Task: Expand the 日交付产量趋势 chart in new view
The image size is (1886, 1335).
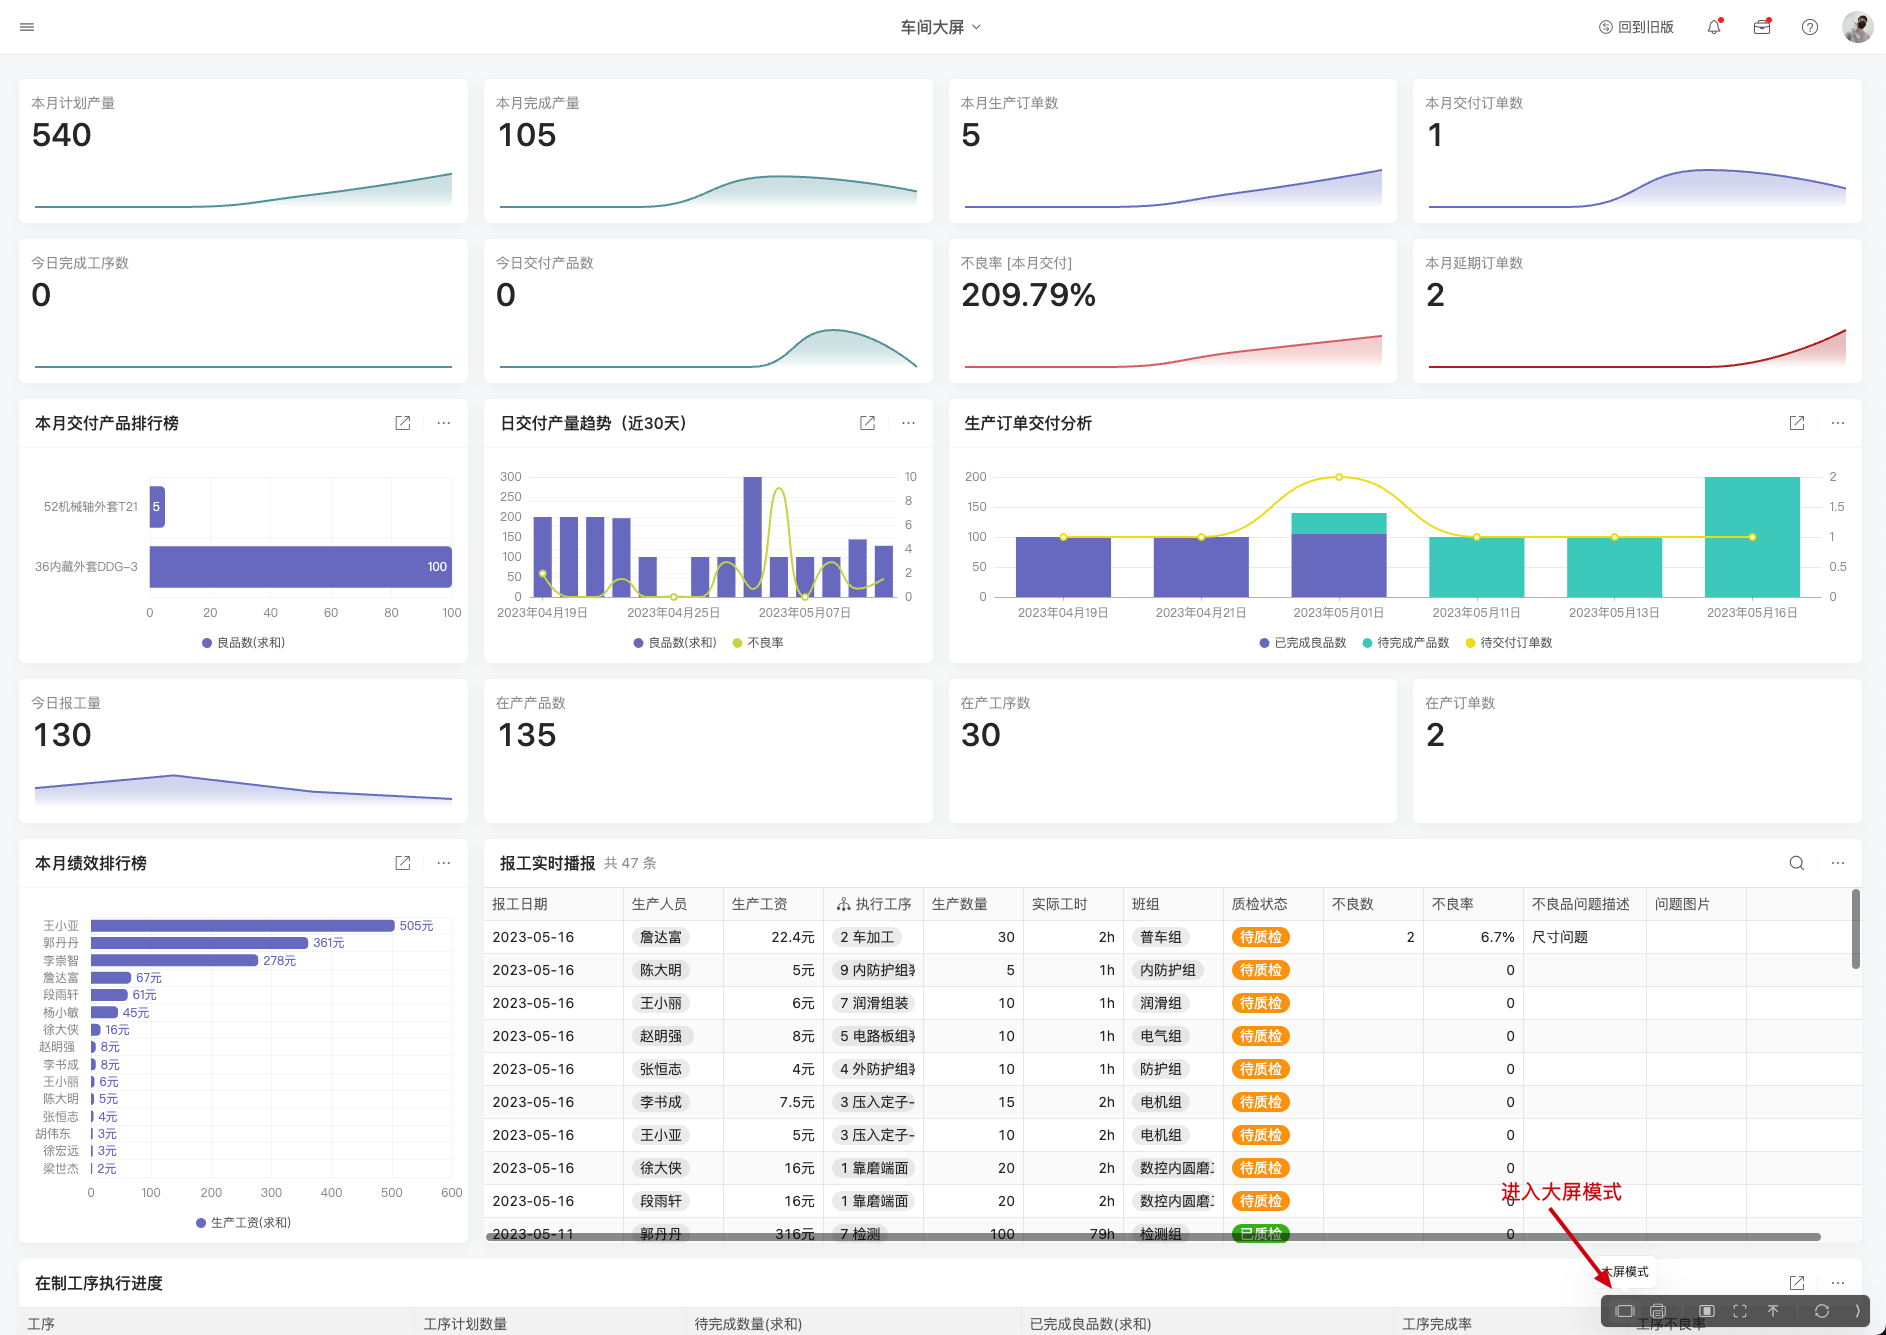Action: [x=868, y=423]
